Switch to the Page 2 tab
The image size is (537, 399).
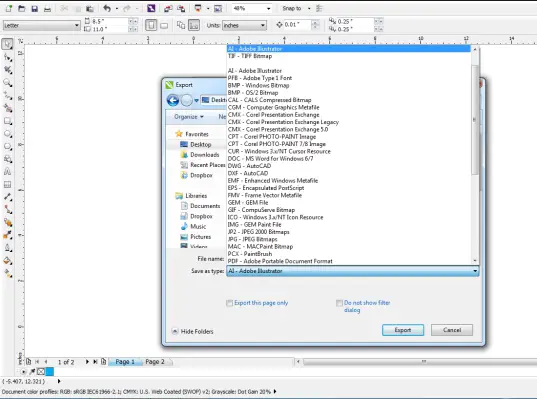[155, 362]
